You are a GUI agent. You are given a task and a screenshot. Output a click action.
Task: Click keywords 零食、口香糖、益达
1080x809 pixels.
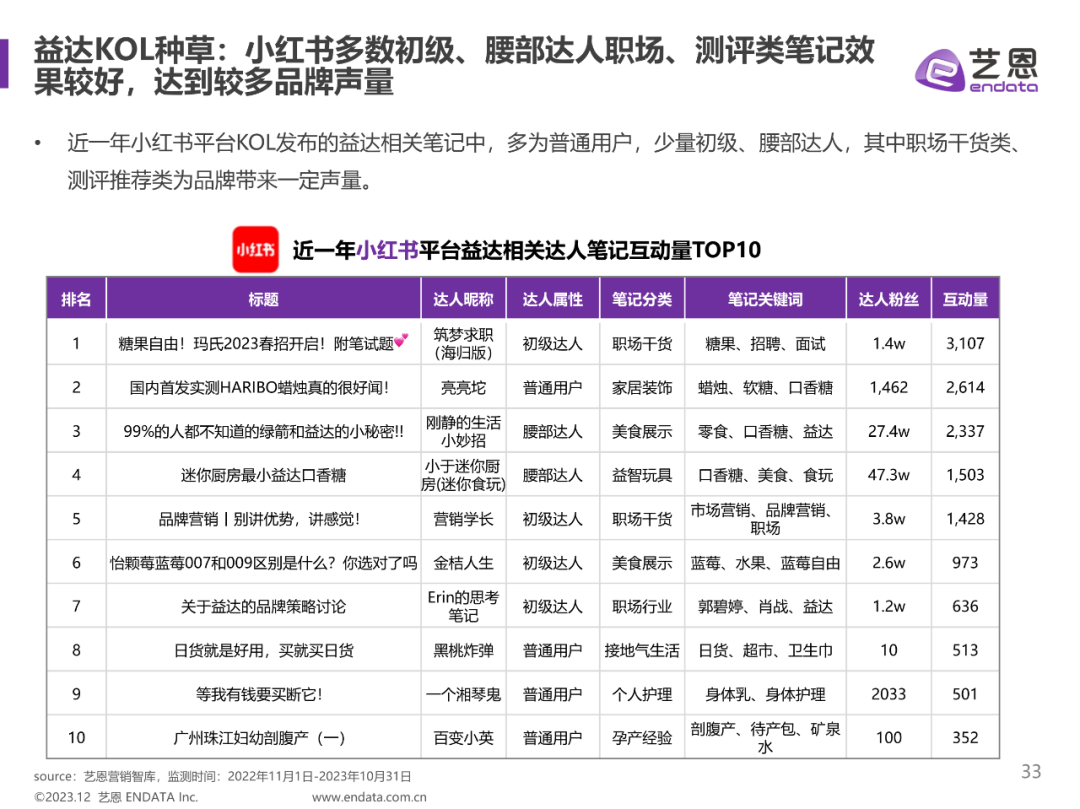pyautogui.click(x=765, y=432)
